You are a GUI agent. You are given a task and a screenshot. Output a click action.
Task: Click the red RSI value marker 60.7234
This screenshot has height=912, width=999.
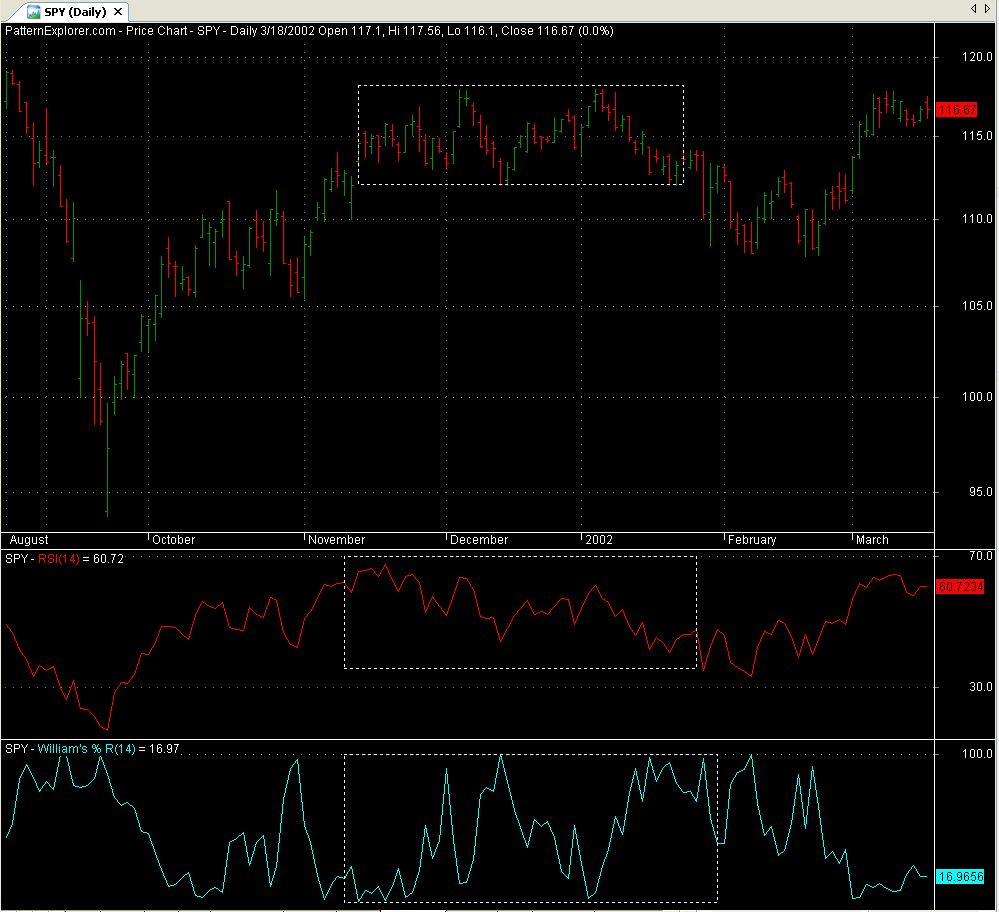(960, 586)
